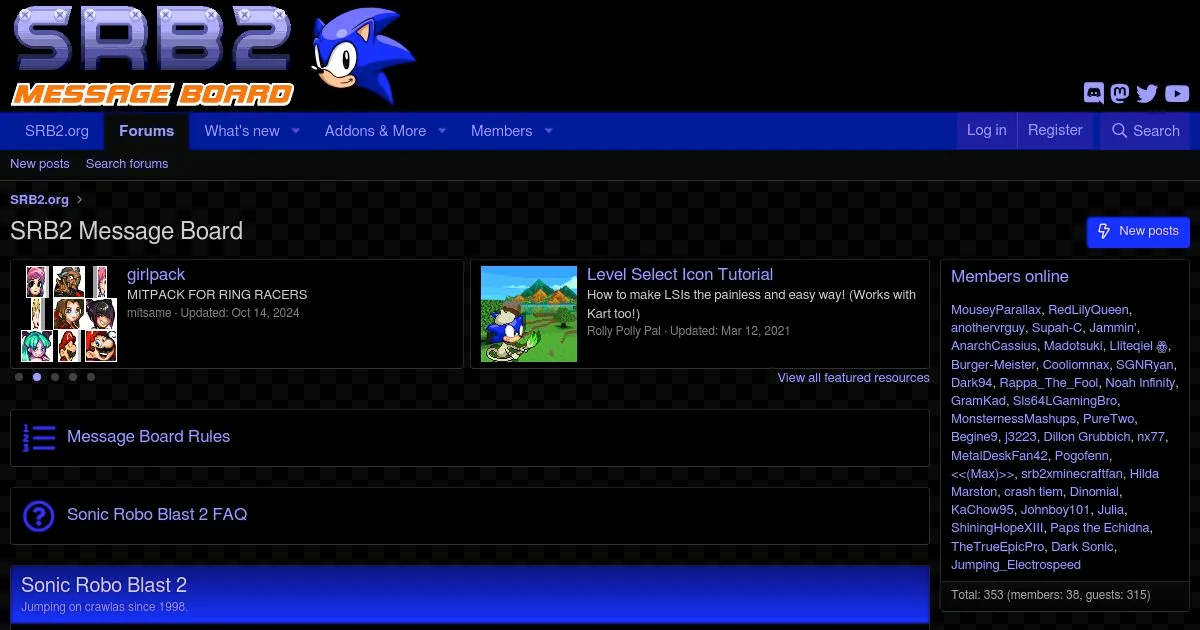The height and width of the screenshot is (630, 1200).
Task: Open the Twitter icon link
Action: (x=1148, y=93)
